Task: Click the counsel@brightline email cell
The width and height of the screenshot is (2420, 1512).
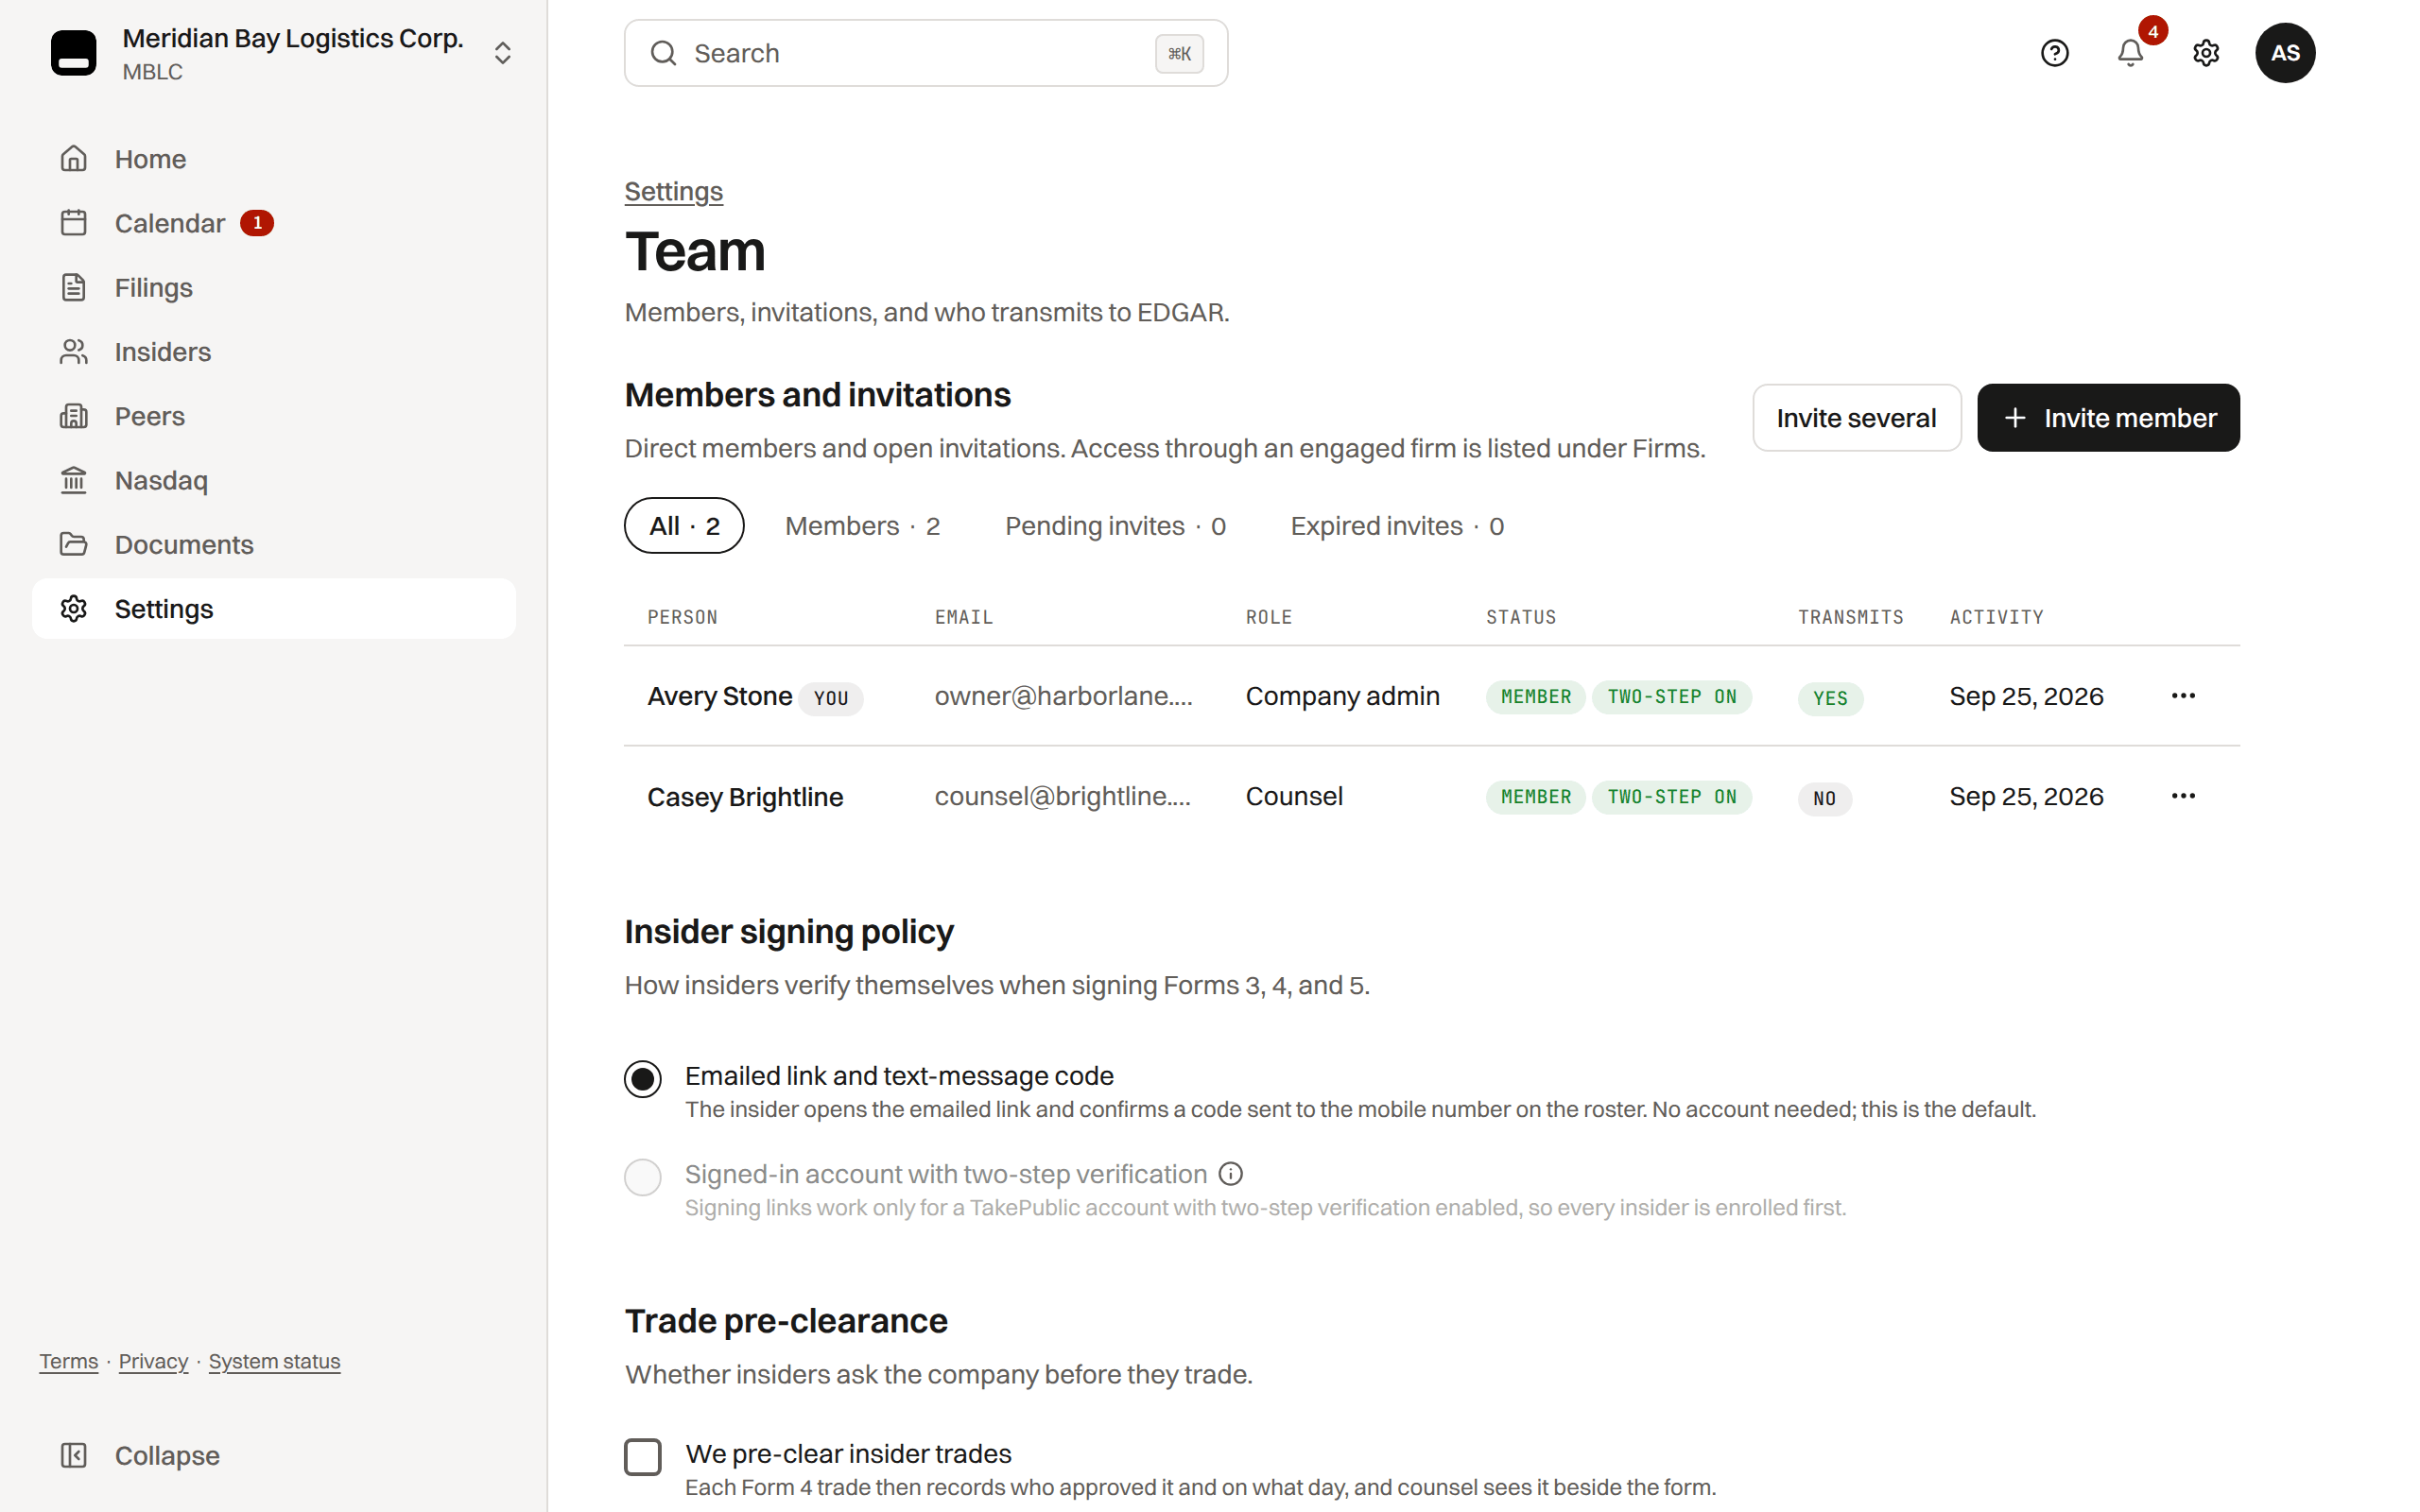Action: coord(1062,796)
